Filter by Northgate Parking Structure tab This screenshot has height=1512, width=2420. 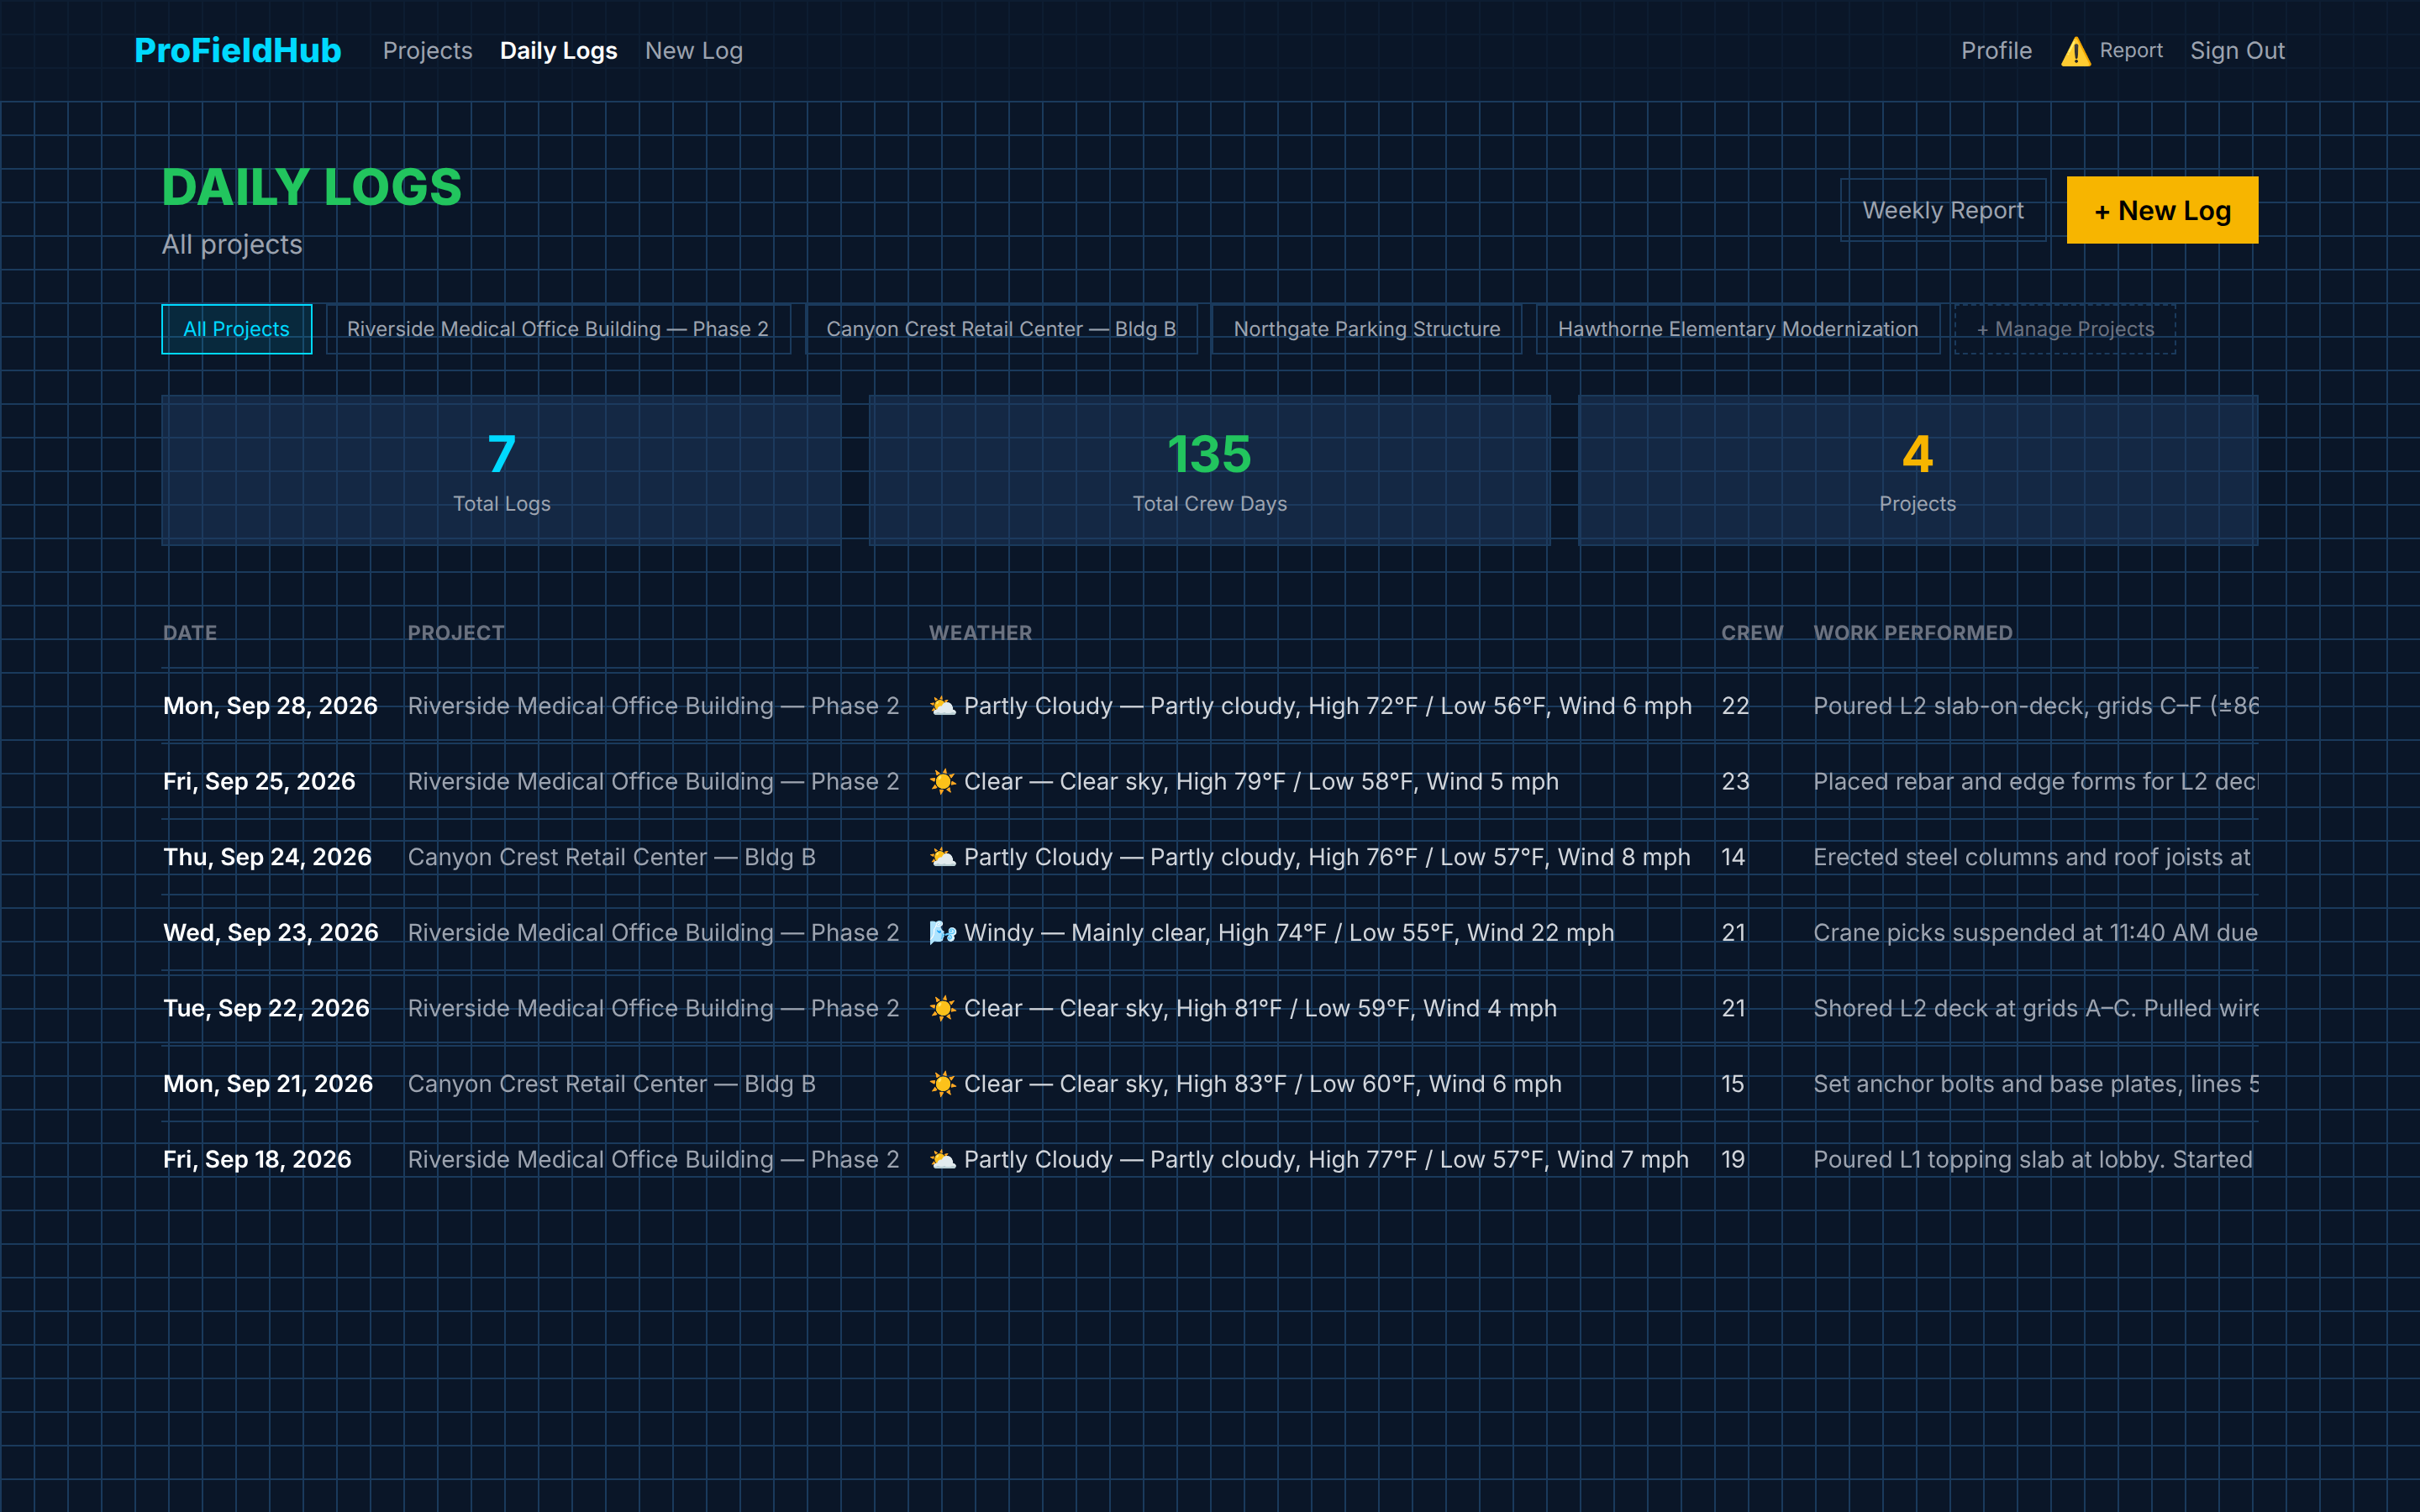click(1366, 329)
